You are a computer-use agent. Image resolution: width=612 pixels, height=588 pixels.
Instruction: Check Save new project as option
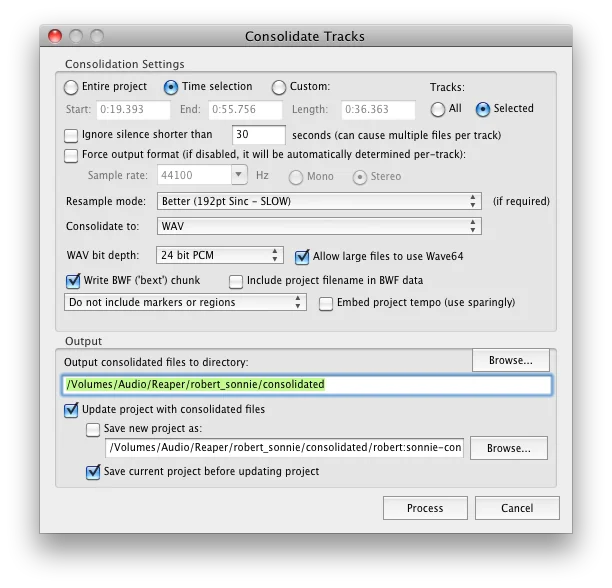pos(93,430)
